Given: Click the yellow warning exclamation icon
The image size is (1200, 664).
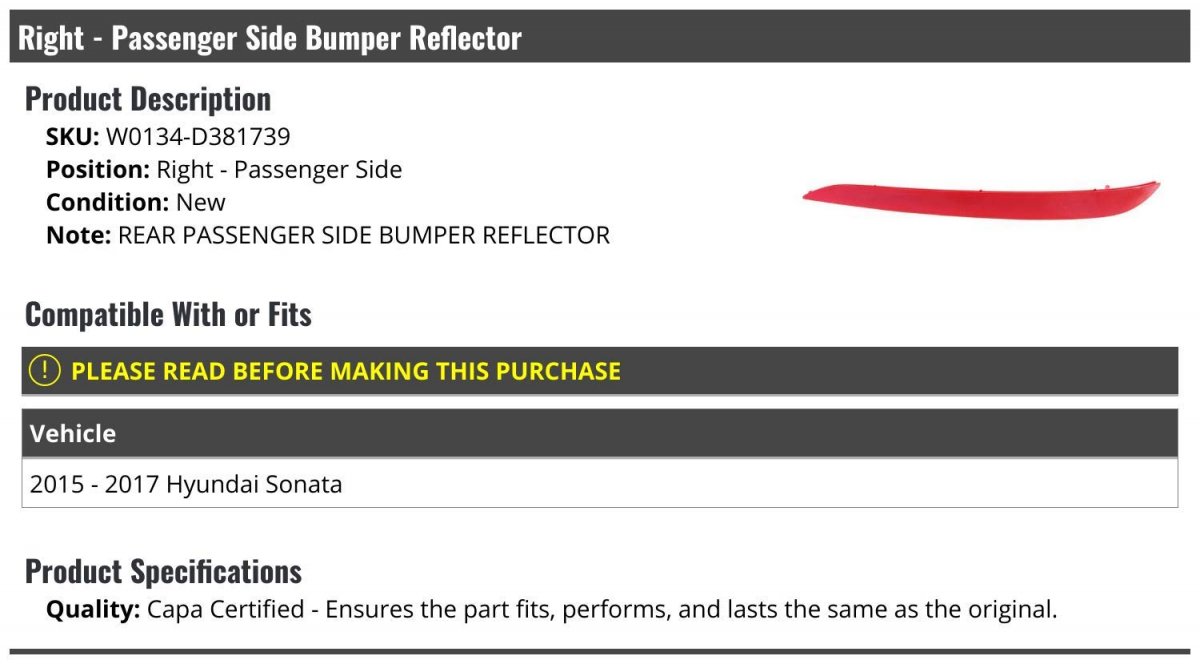Looking at the screenshot, I should (x=45, y=371).
